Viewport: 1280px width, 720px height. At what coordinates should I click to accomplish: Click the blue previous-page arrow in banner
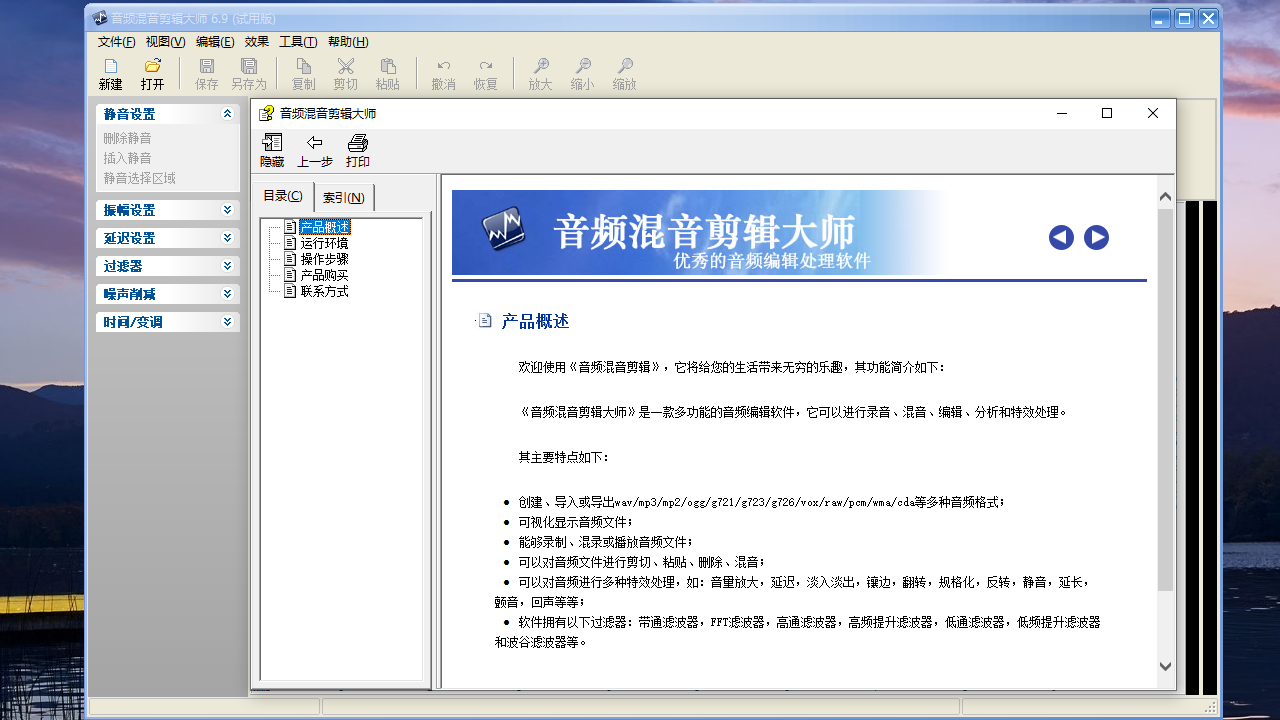[1061, 237]
